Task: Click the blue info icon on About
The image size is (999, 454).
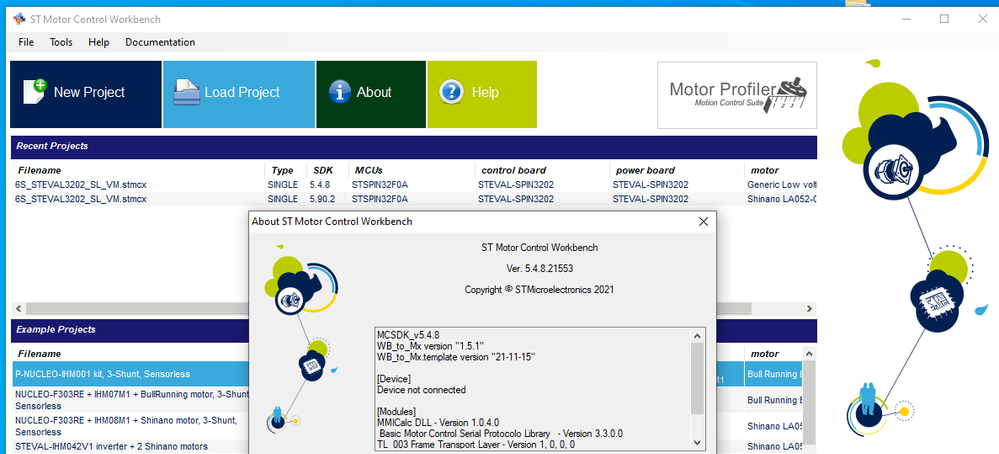Action: coord(340,92)
